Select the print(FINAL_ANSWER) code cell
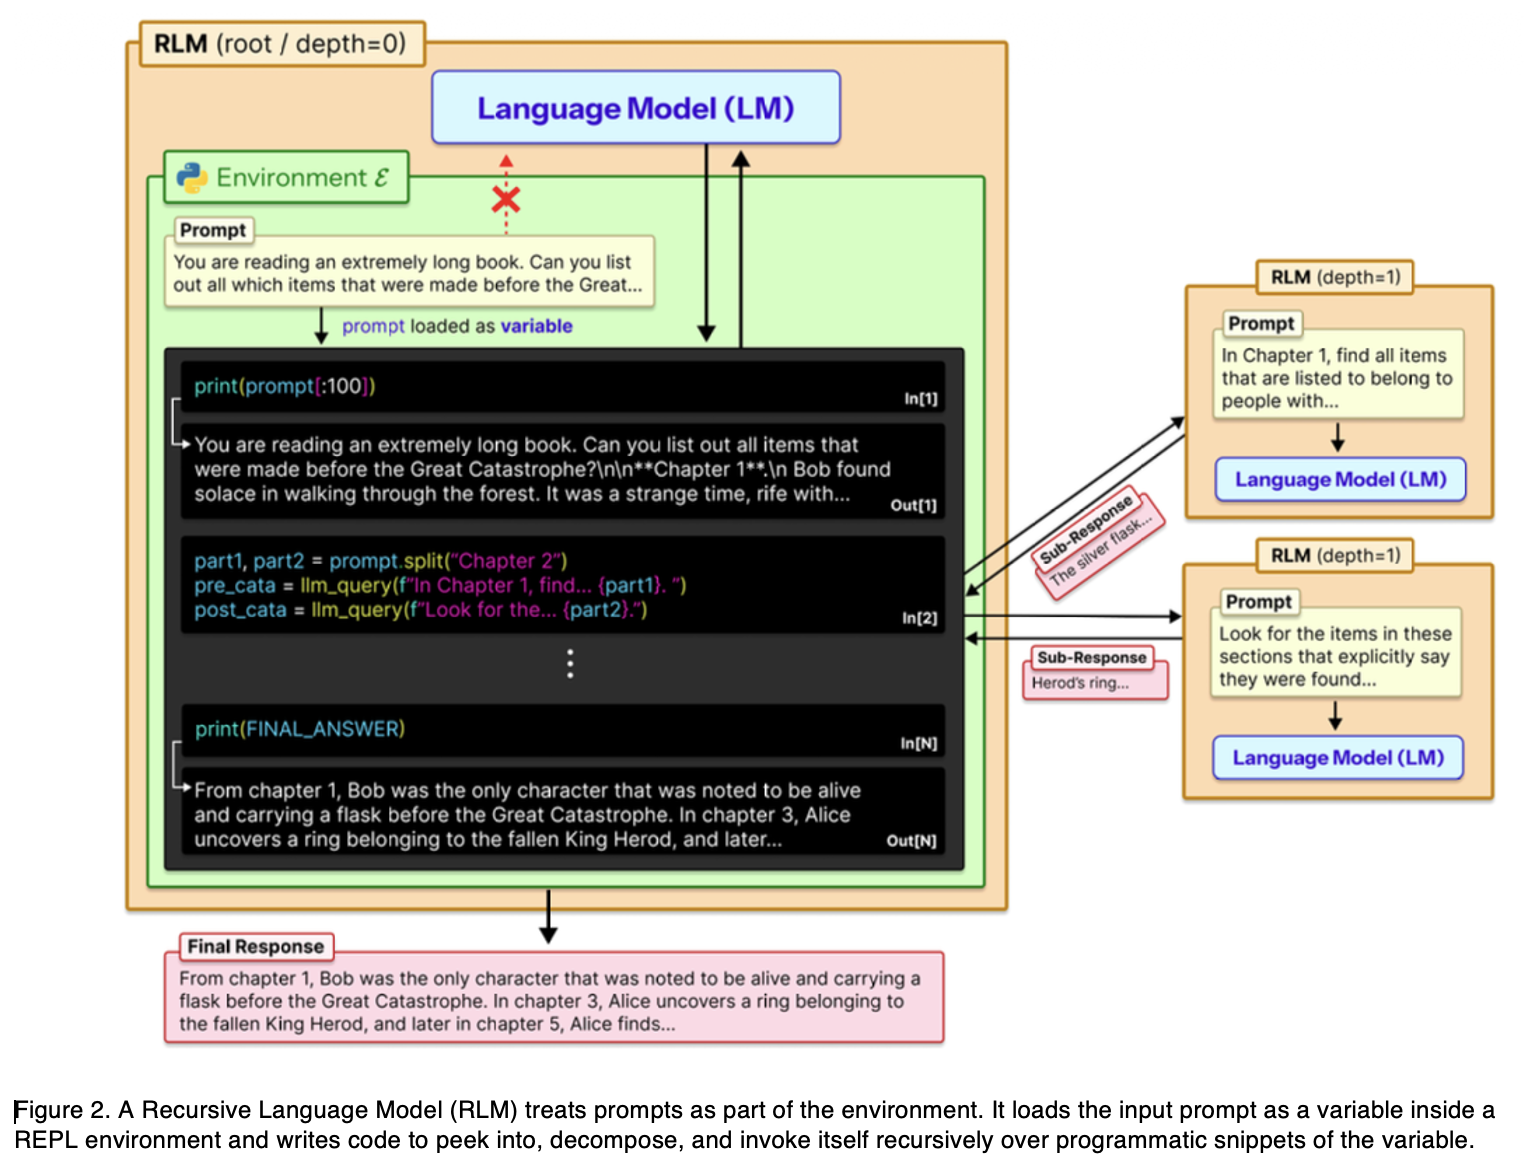1524x1172 pixels. coord(562,730)
